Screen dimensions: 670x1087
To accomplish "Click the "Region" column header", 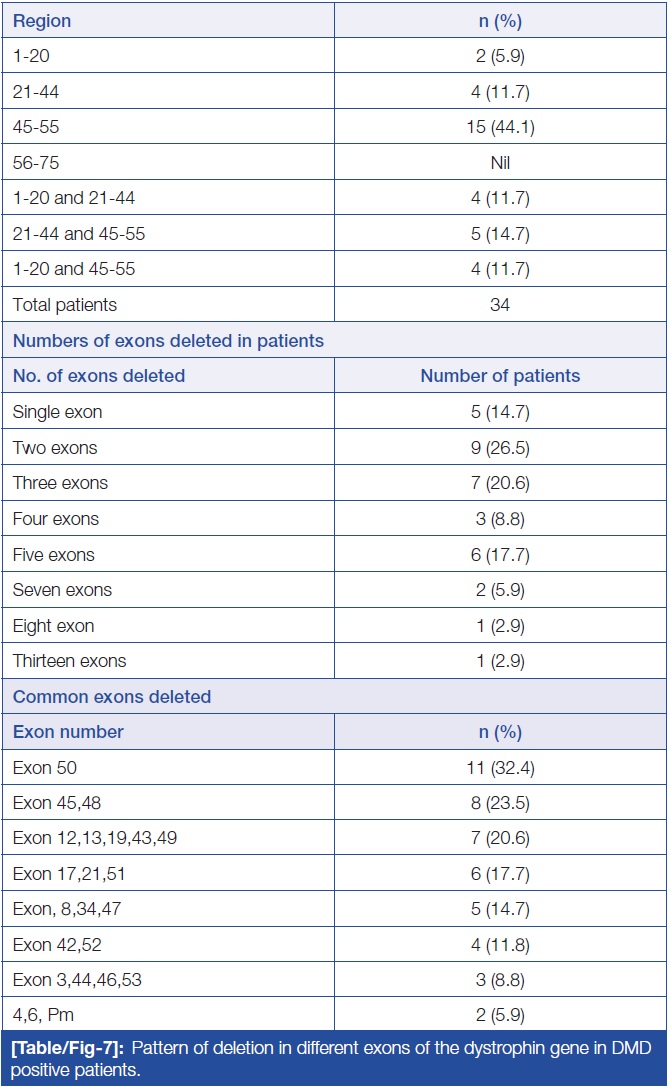I will (42, 21).
